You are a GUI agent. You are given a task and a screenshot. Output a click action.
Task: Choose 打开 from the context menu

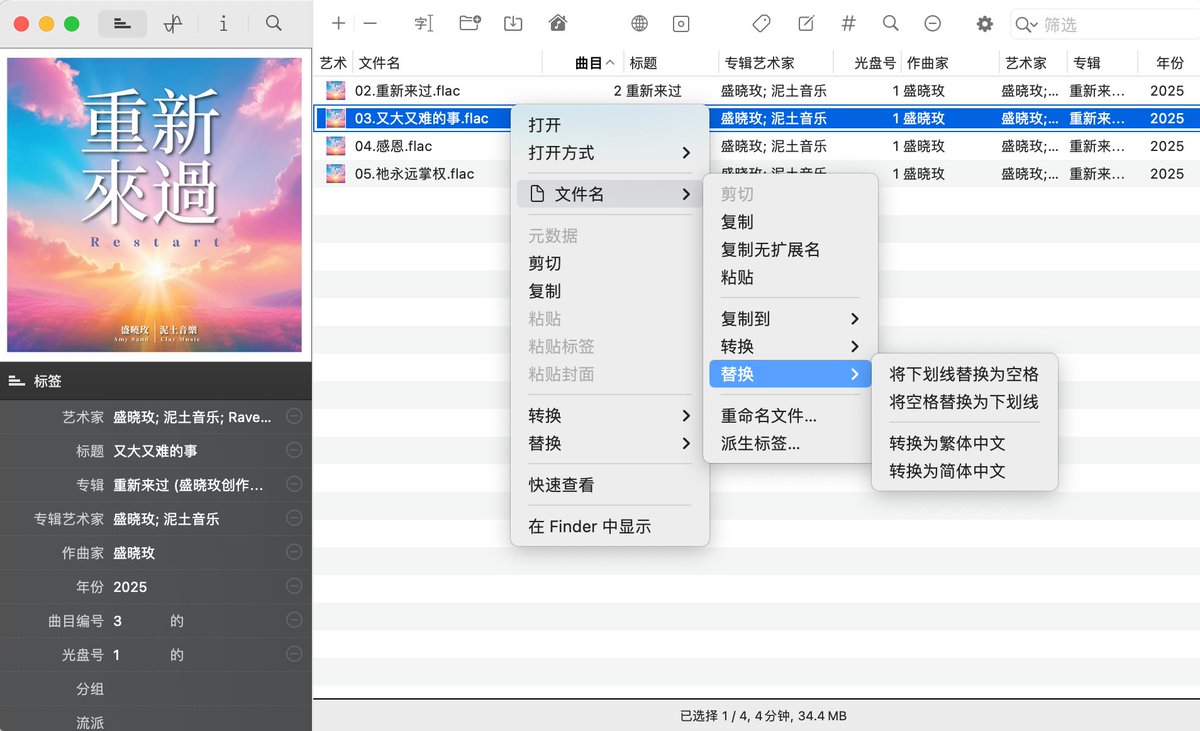[x=610, y=125]
